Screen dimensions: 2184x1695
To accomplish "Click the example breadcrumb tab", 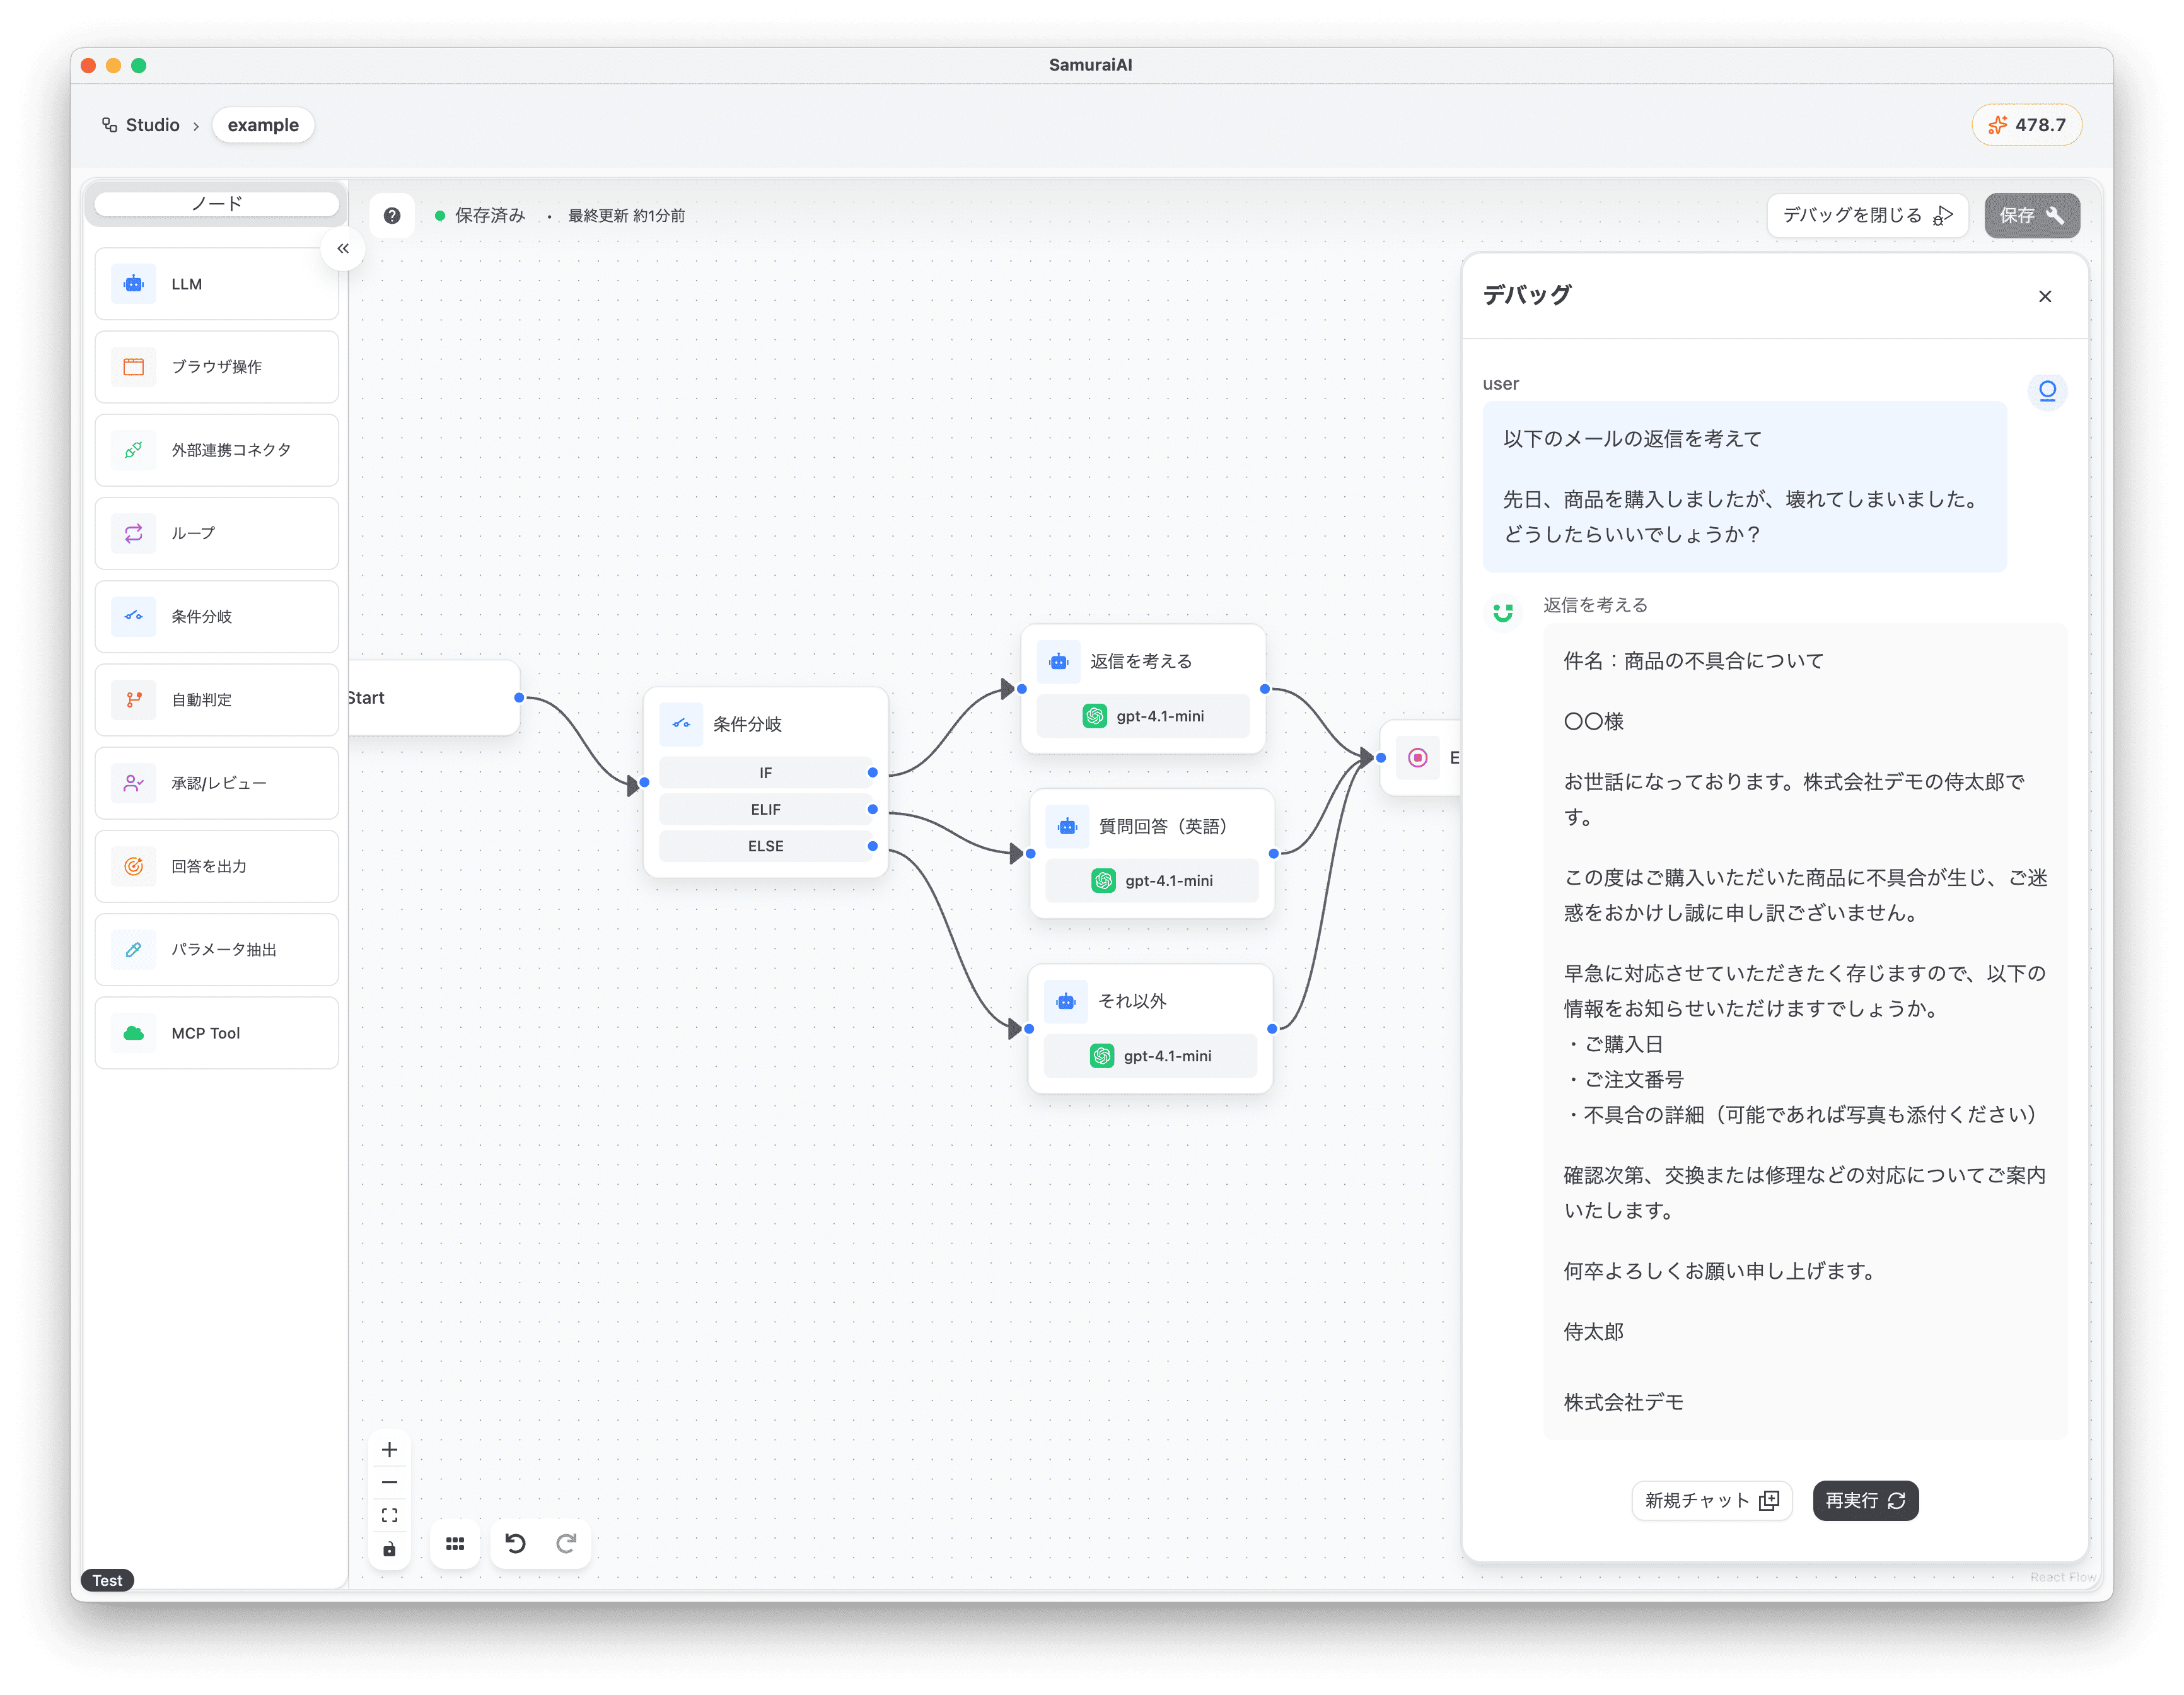I will click(x=263, y=125).
